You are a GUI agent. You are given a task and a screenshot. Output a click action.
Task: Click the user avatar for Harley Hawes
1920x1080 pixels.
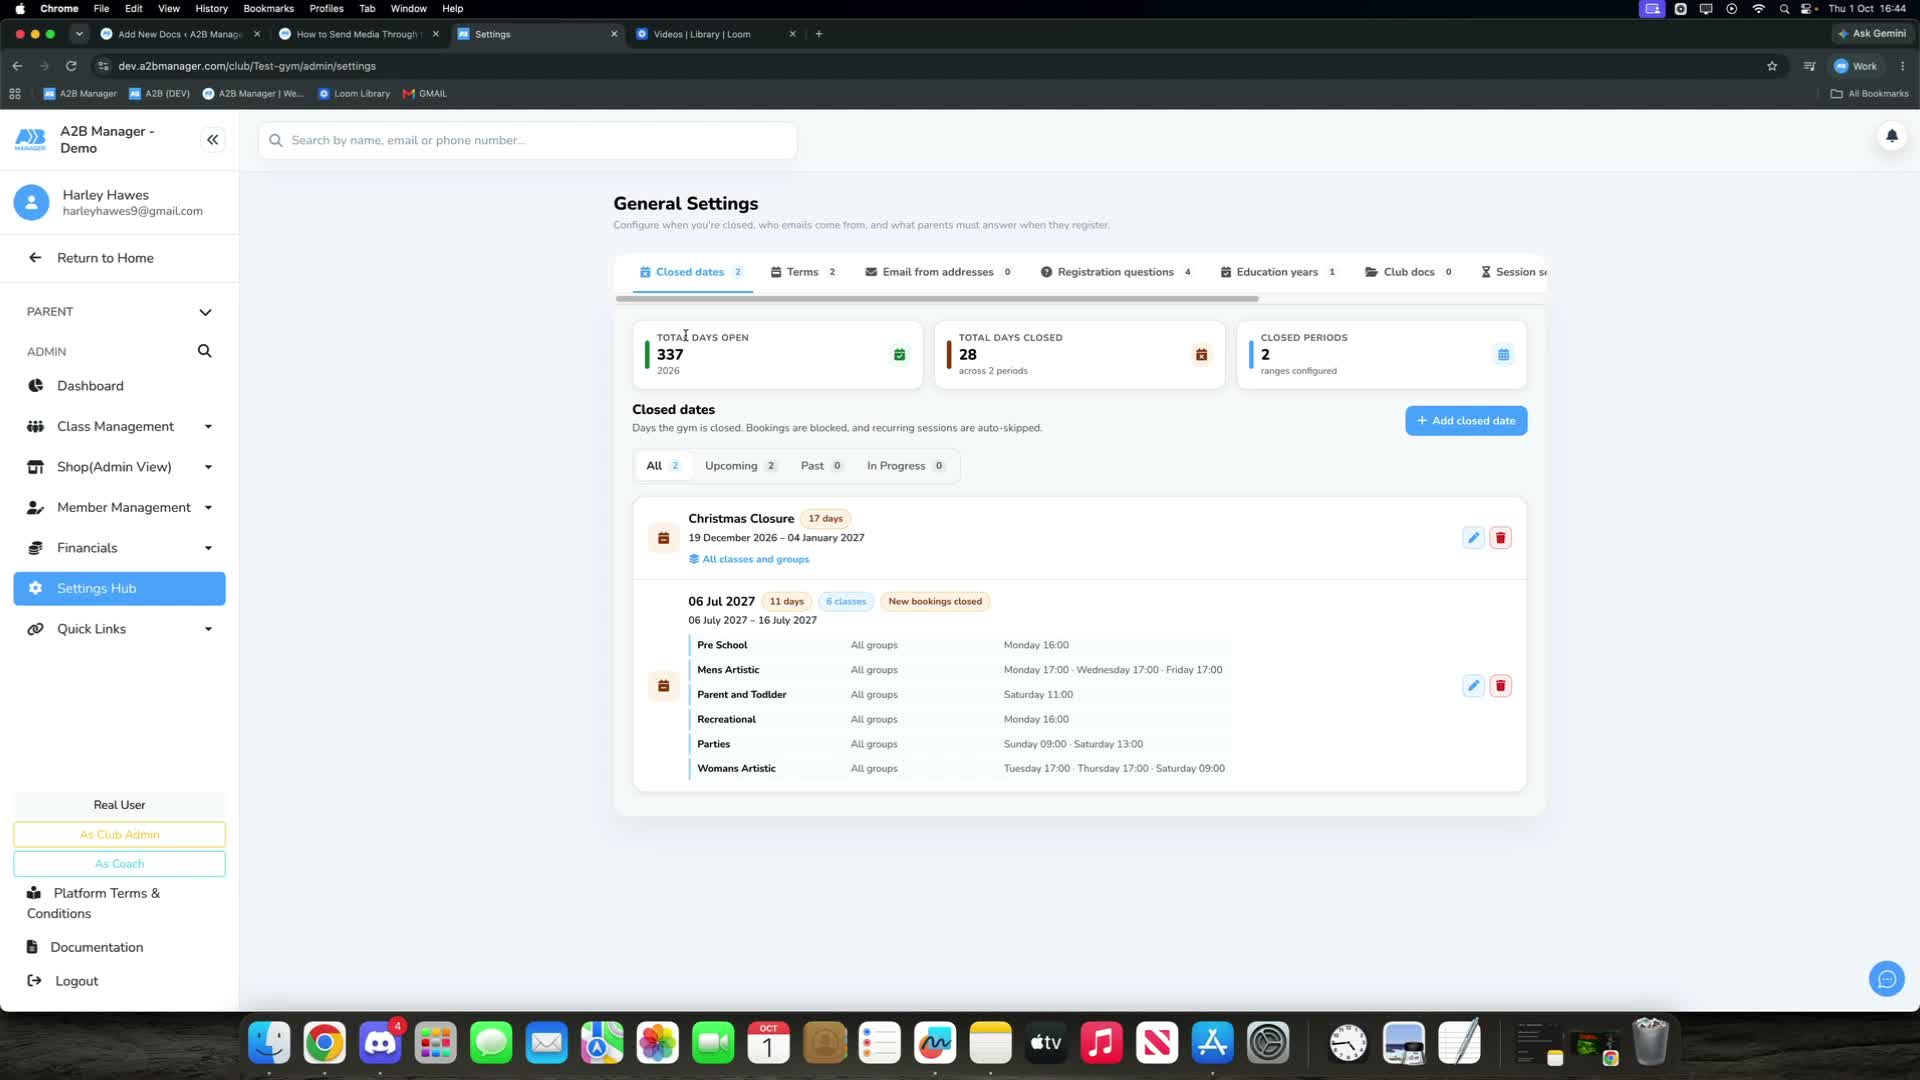pos(31,202)
